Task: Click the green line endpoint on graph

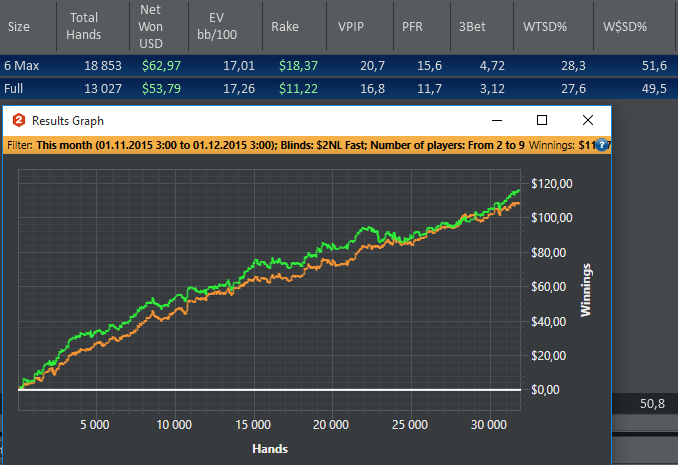Action: tap(518, 190)
